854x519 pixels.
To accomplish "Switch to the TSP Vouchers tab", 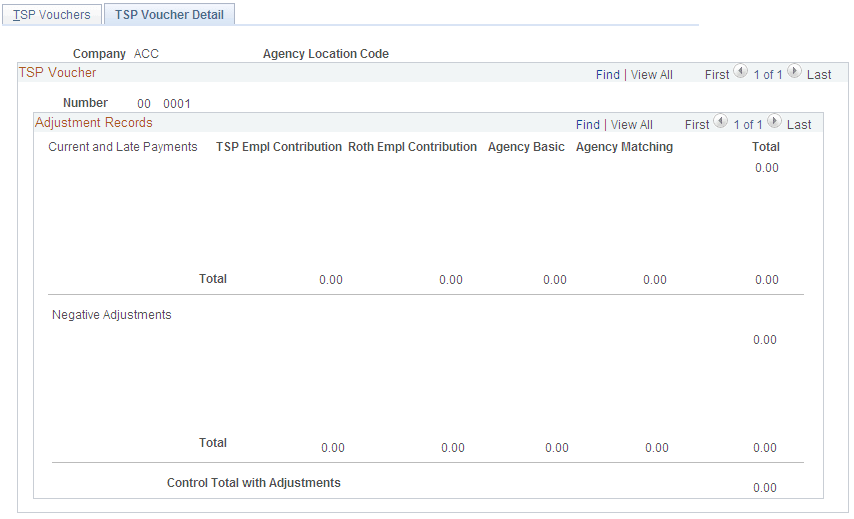I will [x=52, y=15].
